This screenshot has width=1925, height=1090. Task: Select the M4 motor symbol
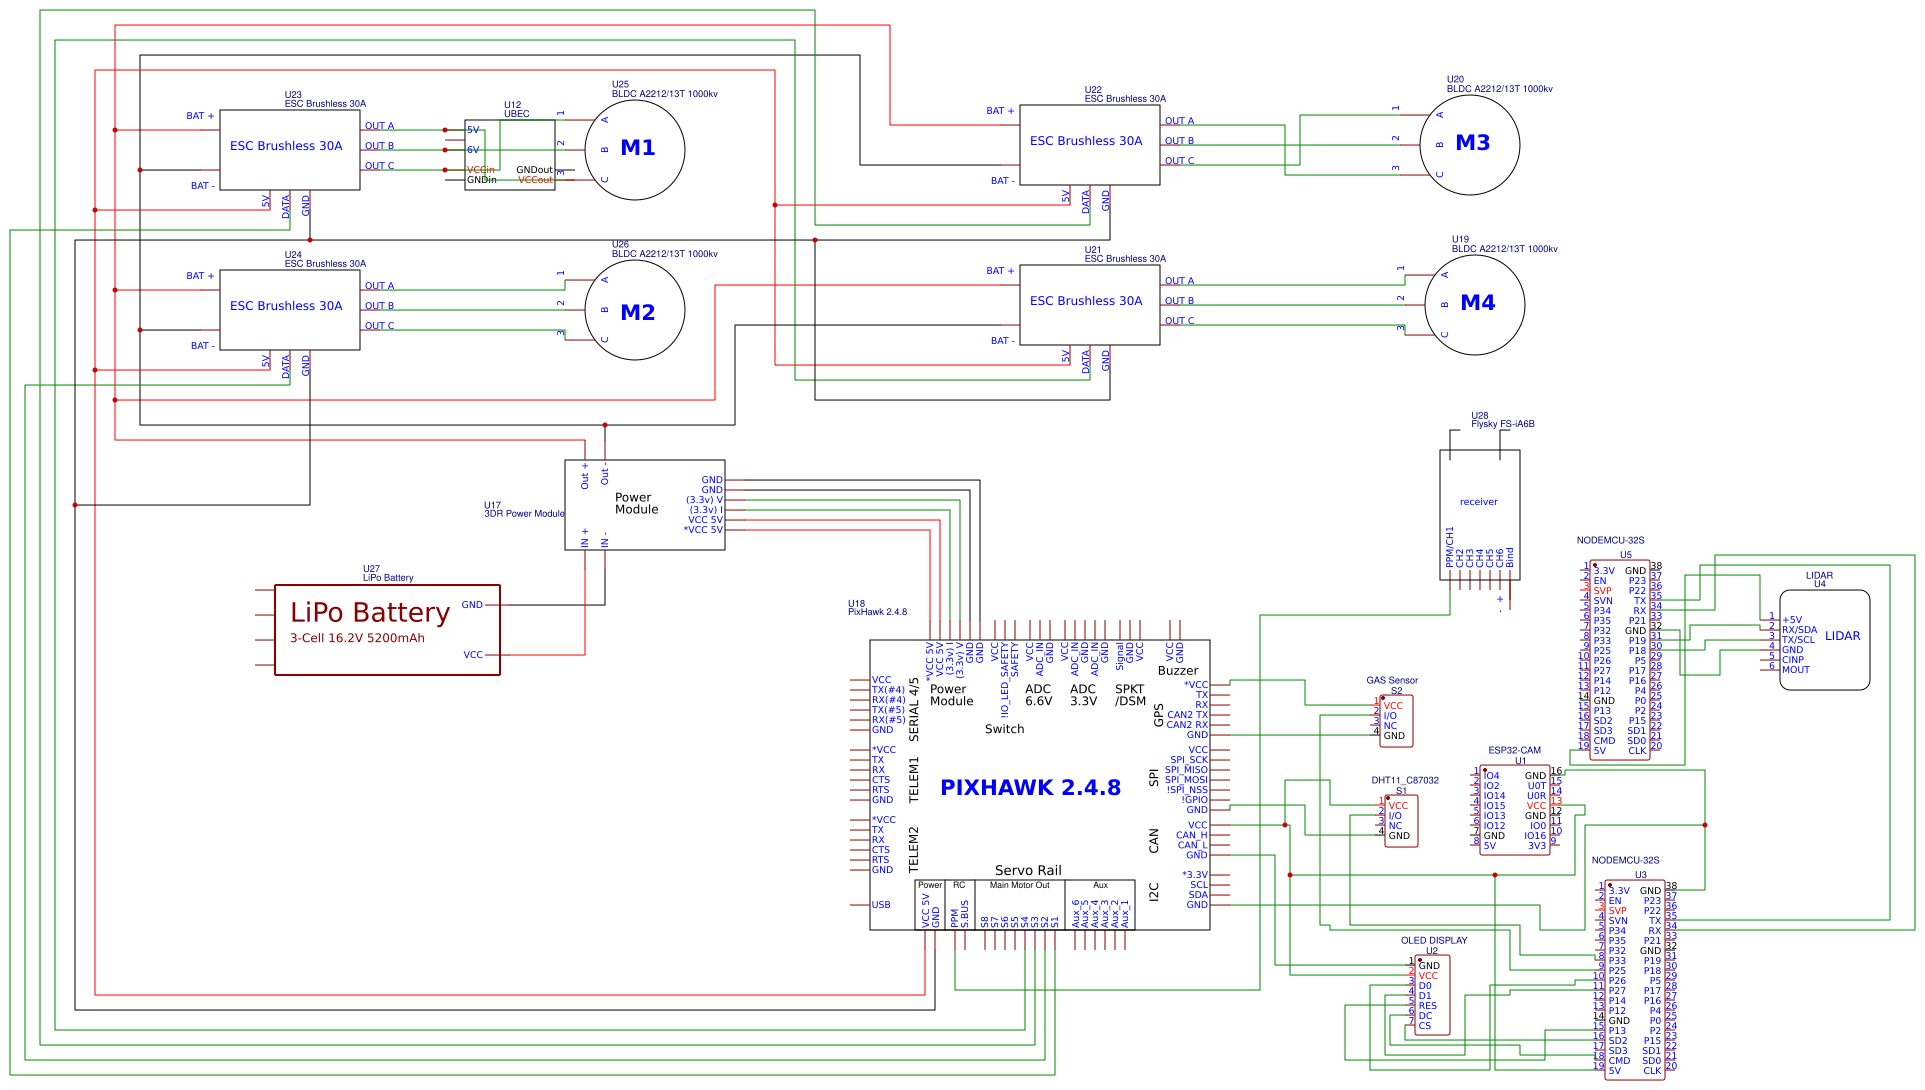(1474, 304)
